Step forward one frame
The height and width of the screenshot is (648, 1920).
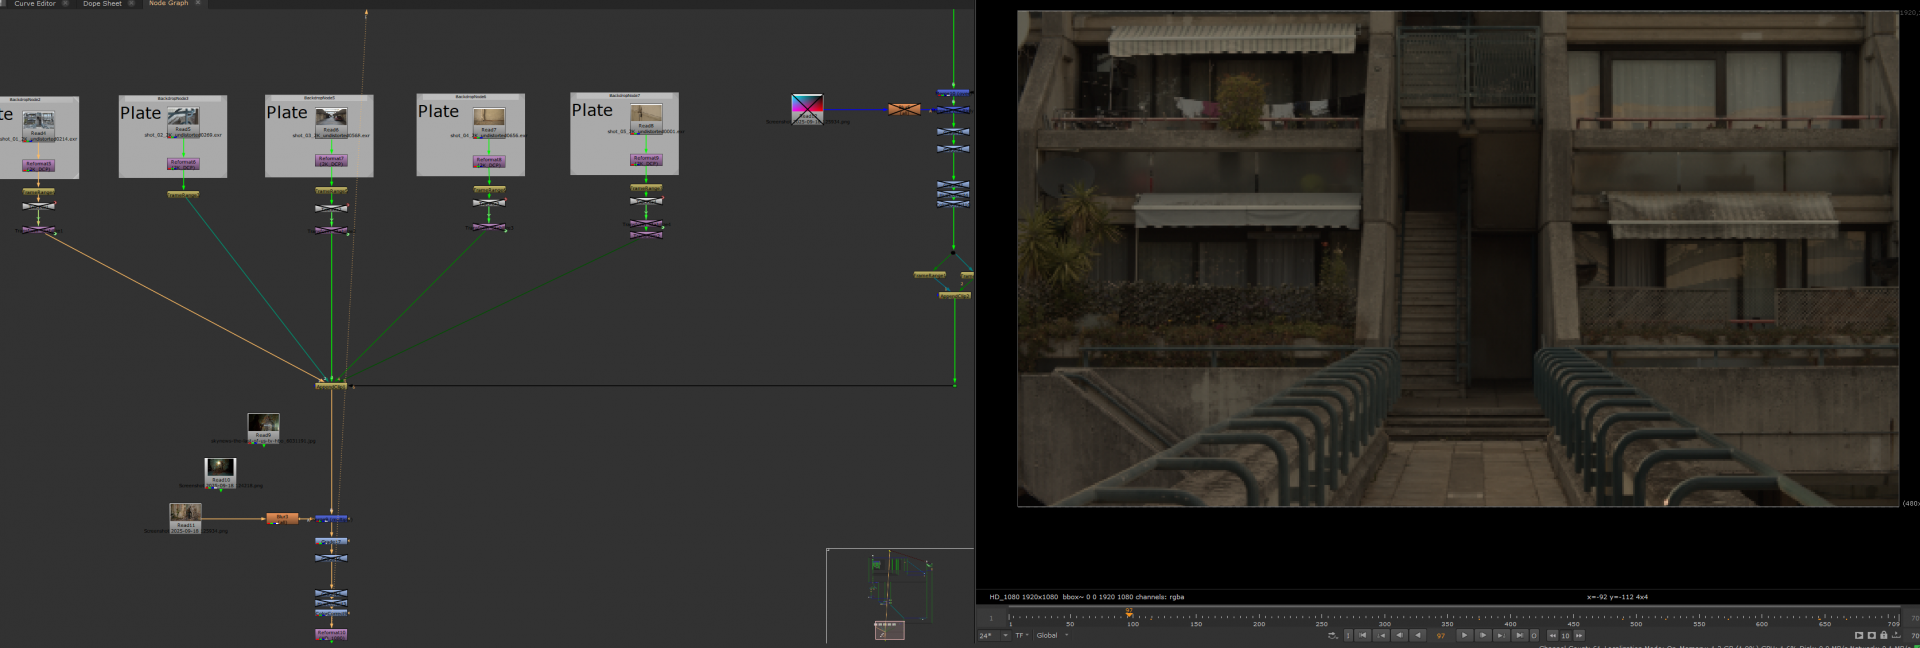(x=1483, y=635)
